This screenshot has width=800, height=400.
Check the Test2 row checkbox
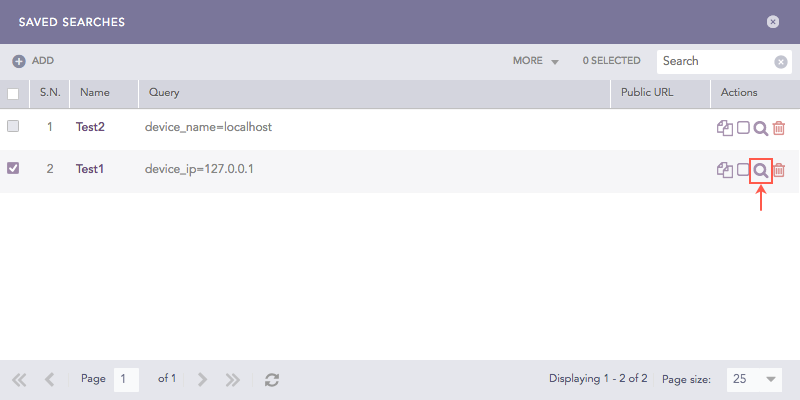point(13,127)
